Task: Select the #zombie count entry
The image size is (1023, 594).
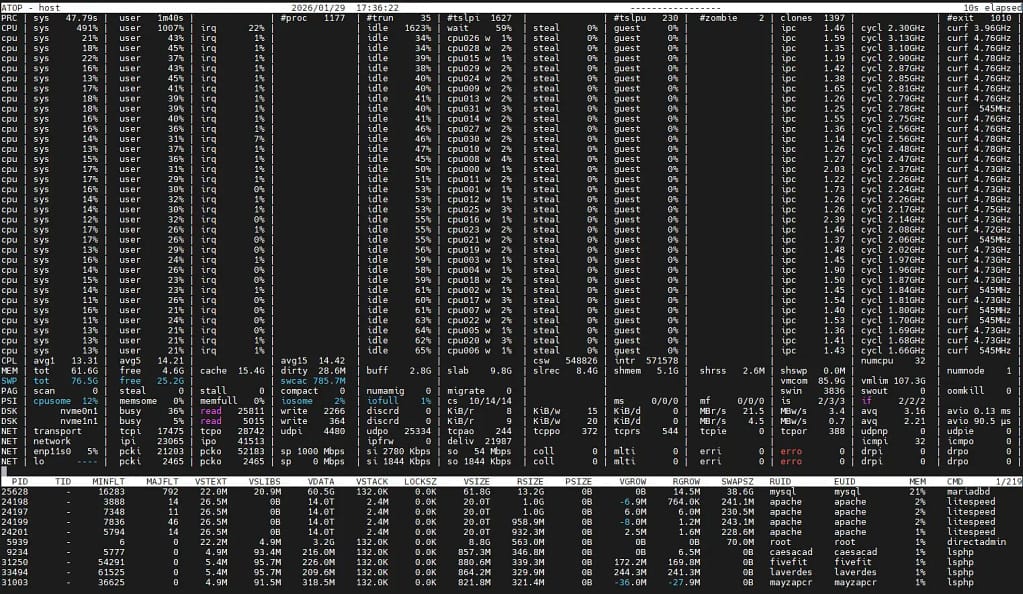Action: coord(731,18)
